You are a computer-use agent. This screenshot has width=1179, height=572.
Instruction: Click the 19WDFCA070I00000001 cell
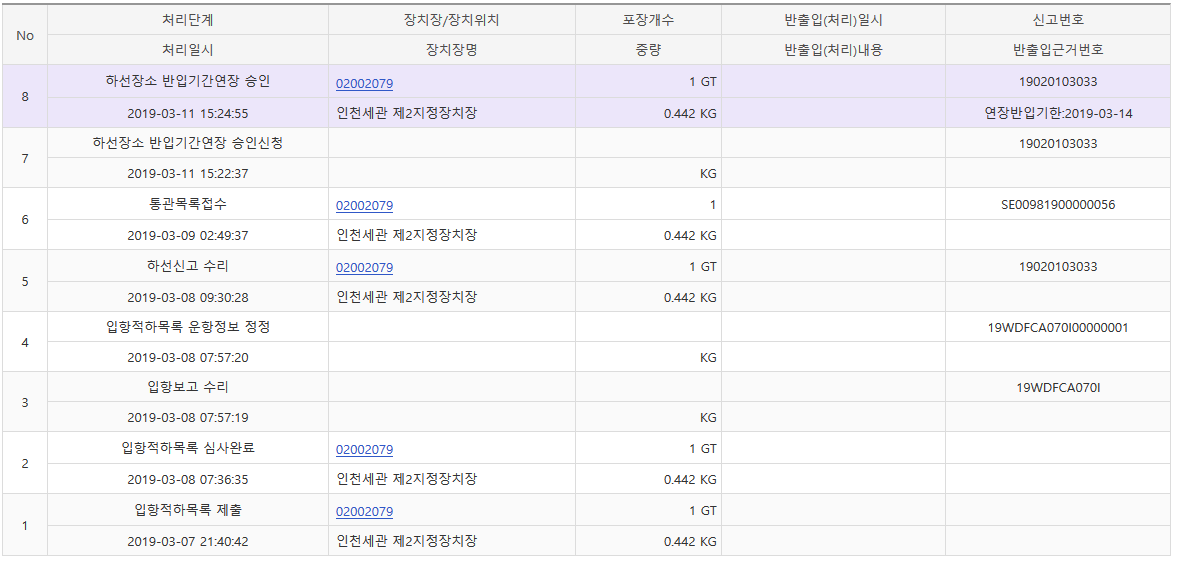[1057, 327]
